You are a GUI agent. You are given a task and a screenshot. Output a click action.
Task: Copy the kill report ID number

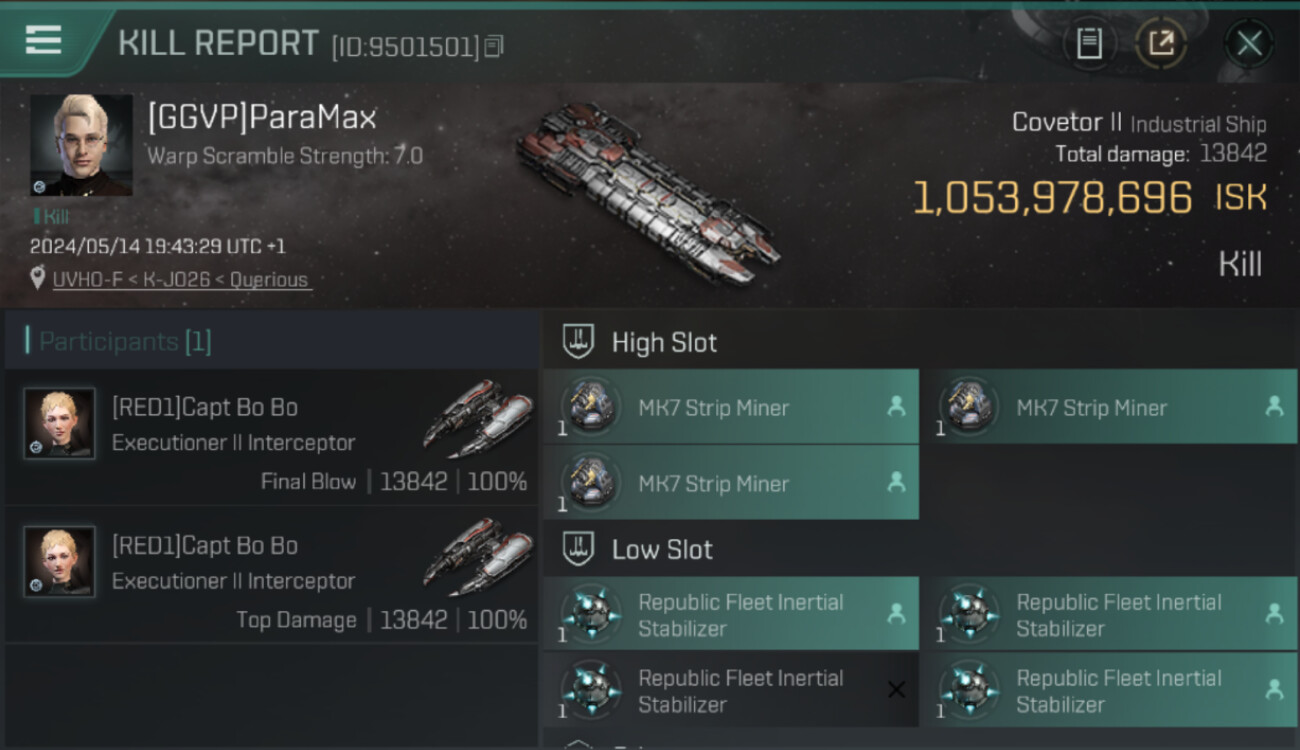pos(494,46)
